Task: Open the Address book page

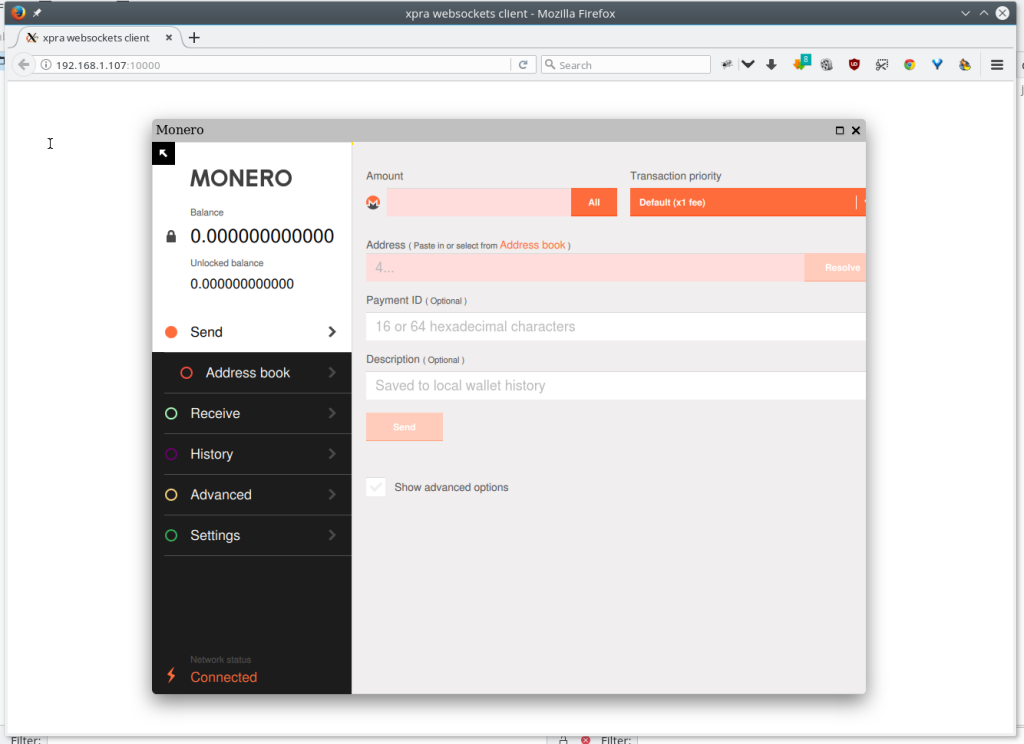Action: coord(251,373)
